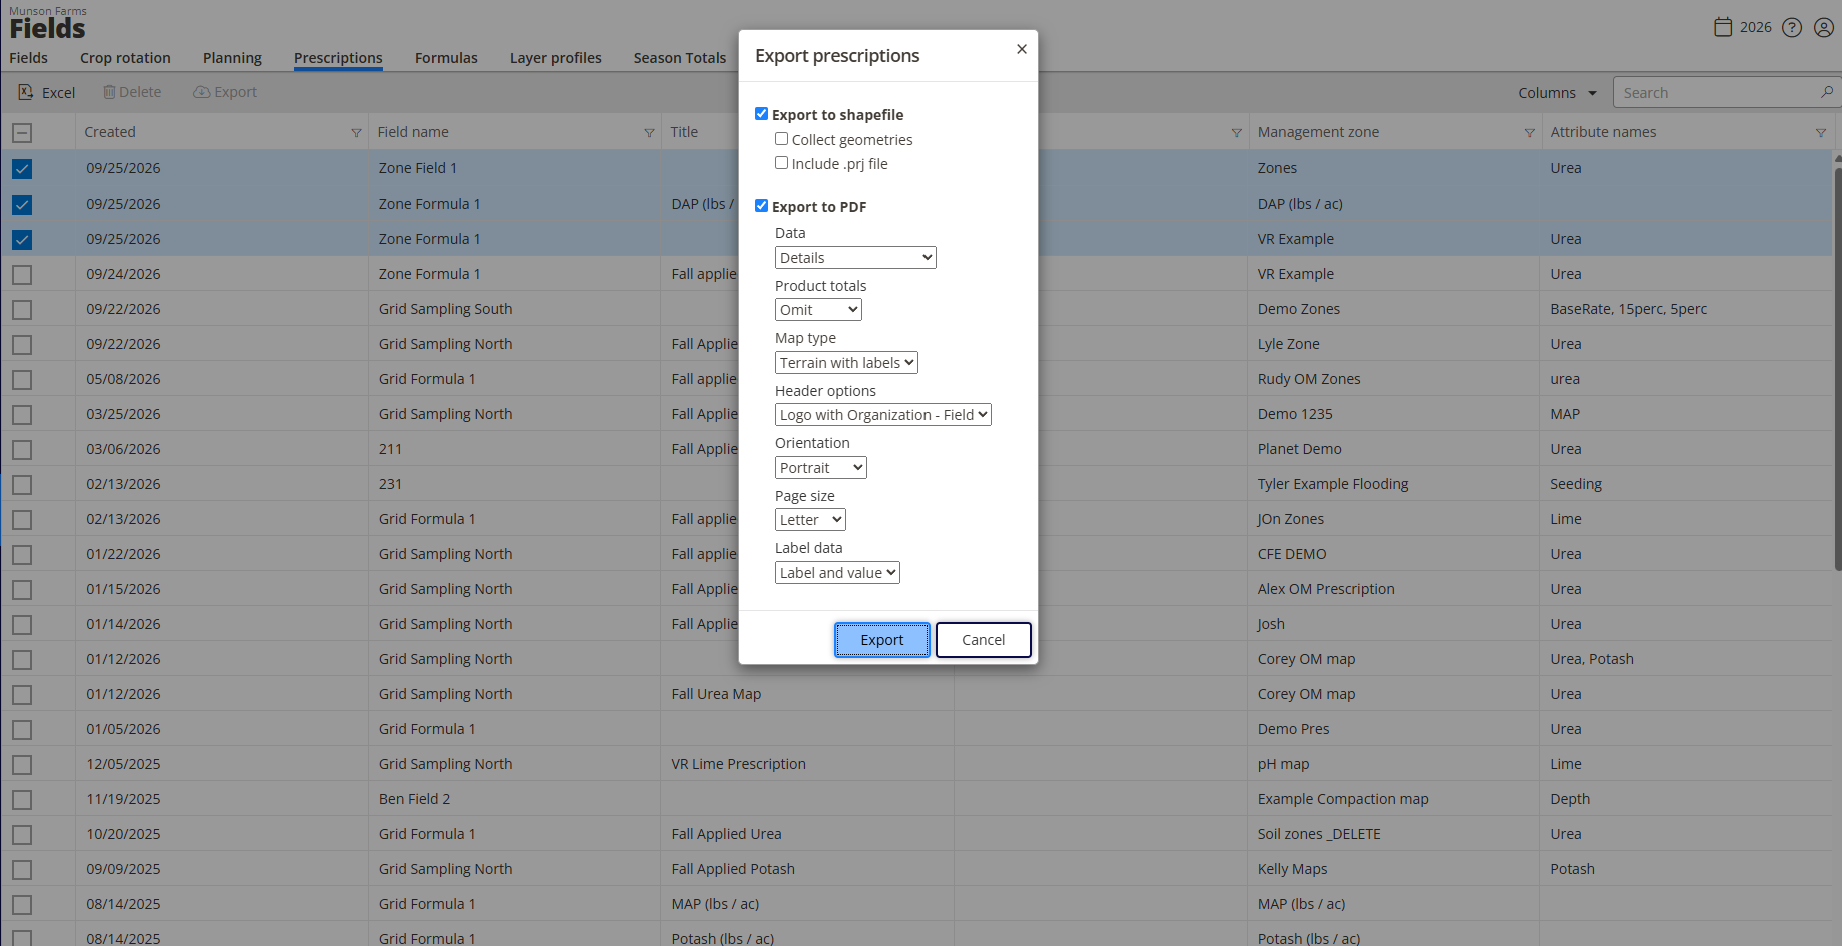
Task: Switch to the Fields tab
Action: tap(28, 58)
